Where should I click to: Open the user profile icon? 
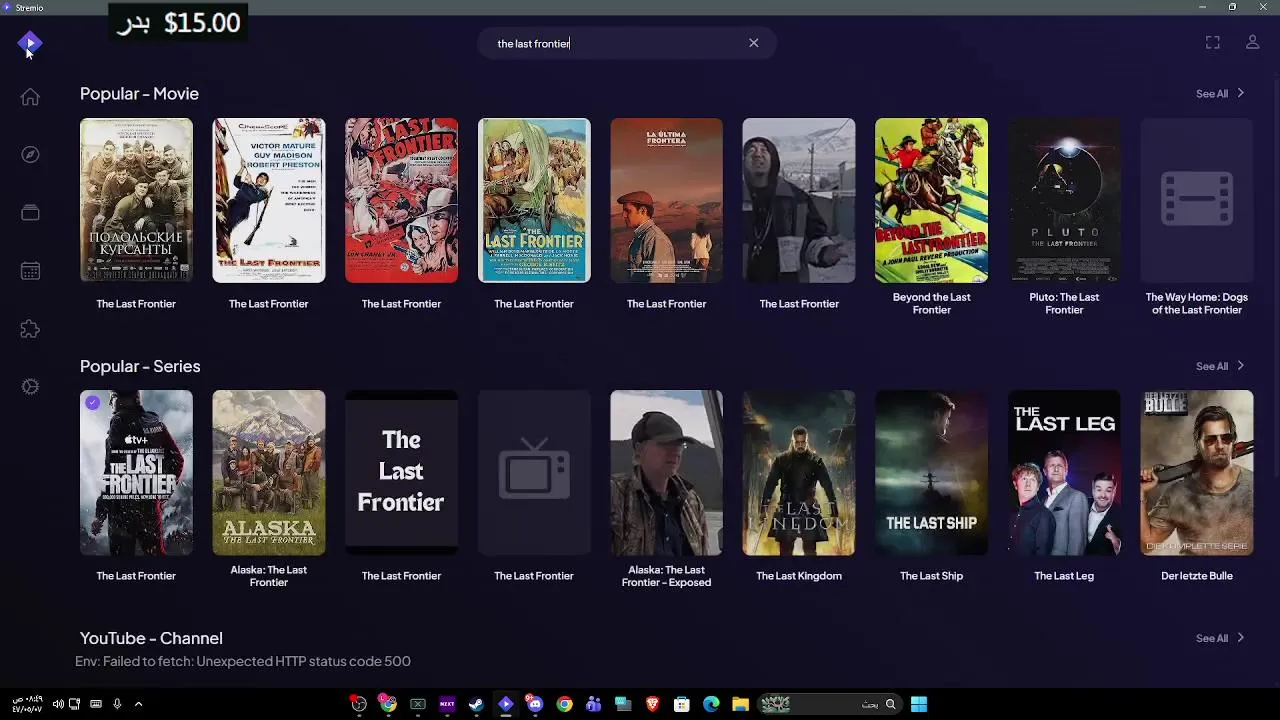point(1252,42)
